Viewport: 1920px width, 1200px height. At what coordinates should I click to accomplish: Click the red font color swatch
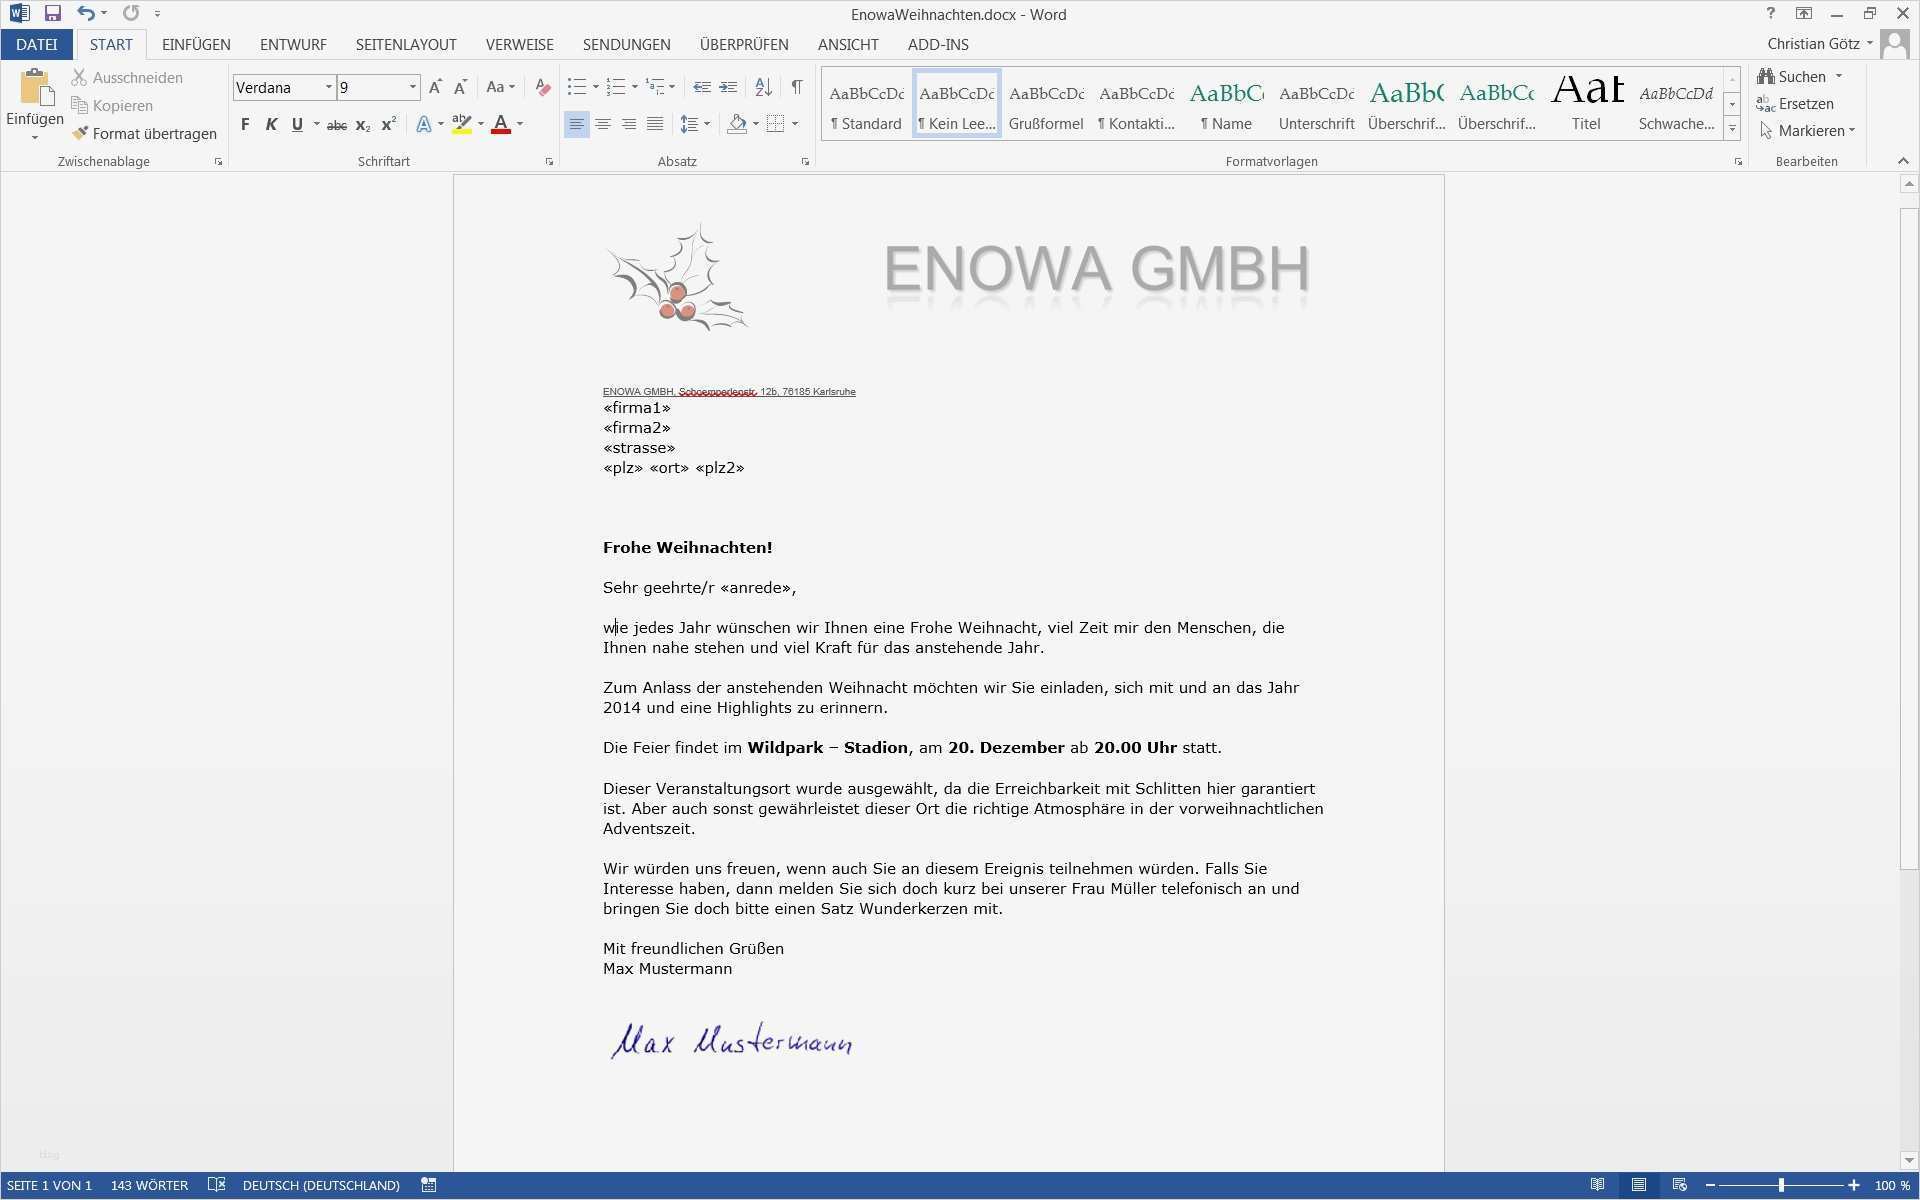(501, 124)
